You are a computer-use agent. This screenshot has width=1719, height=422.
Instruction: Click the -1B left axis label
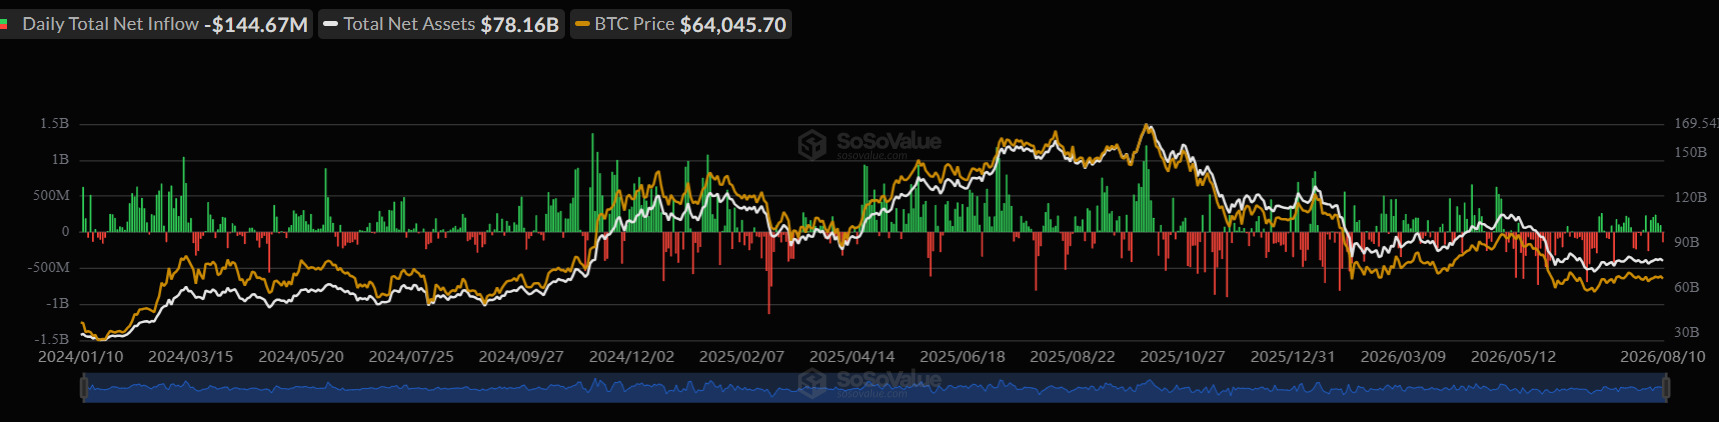(x=57, y=304)
